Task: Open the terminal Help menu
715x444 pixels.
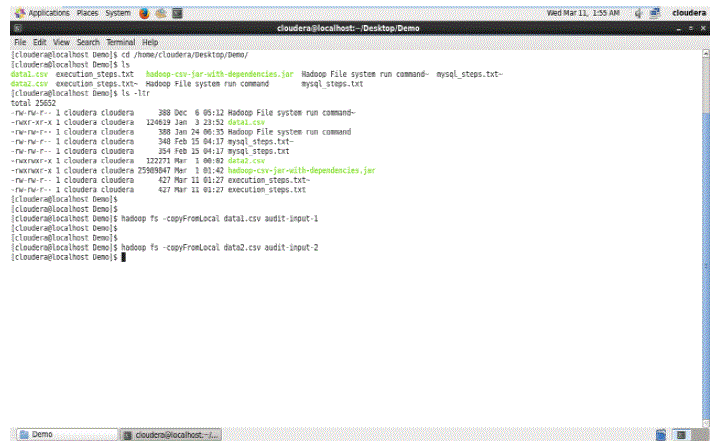Action: (150, 43)
